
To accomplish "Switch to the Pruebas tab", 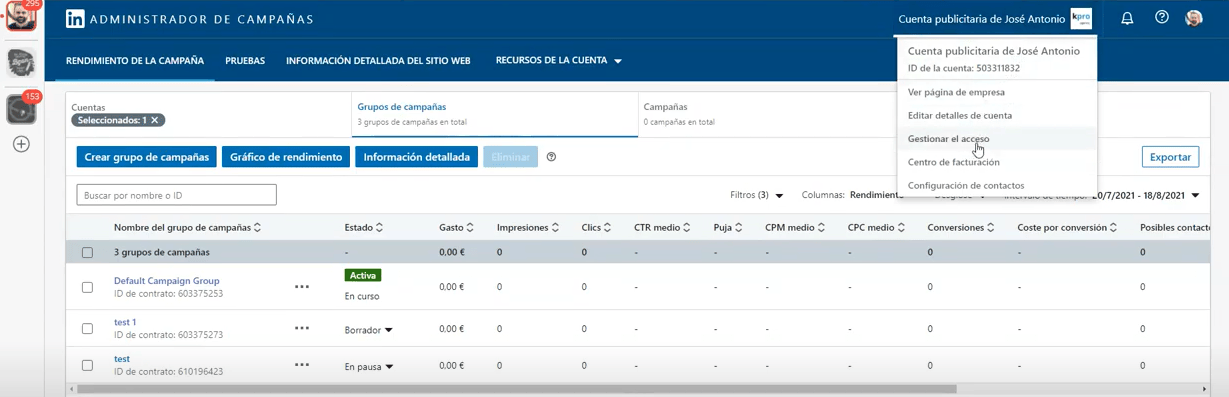I will coord(245,61).
